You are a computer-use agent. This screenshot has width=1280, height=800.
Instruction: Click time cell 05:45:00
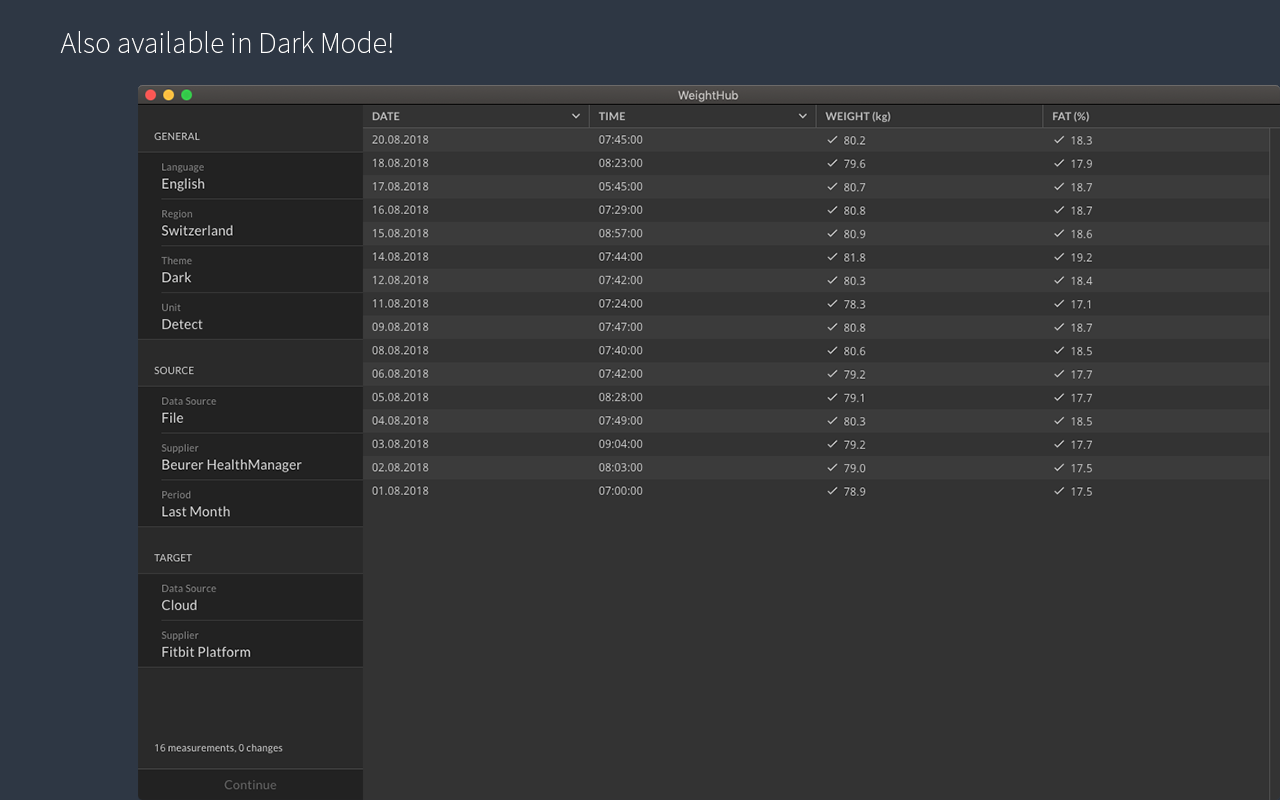[x=621, y=187]
